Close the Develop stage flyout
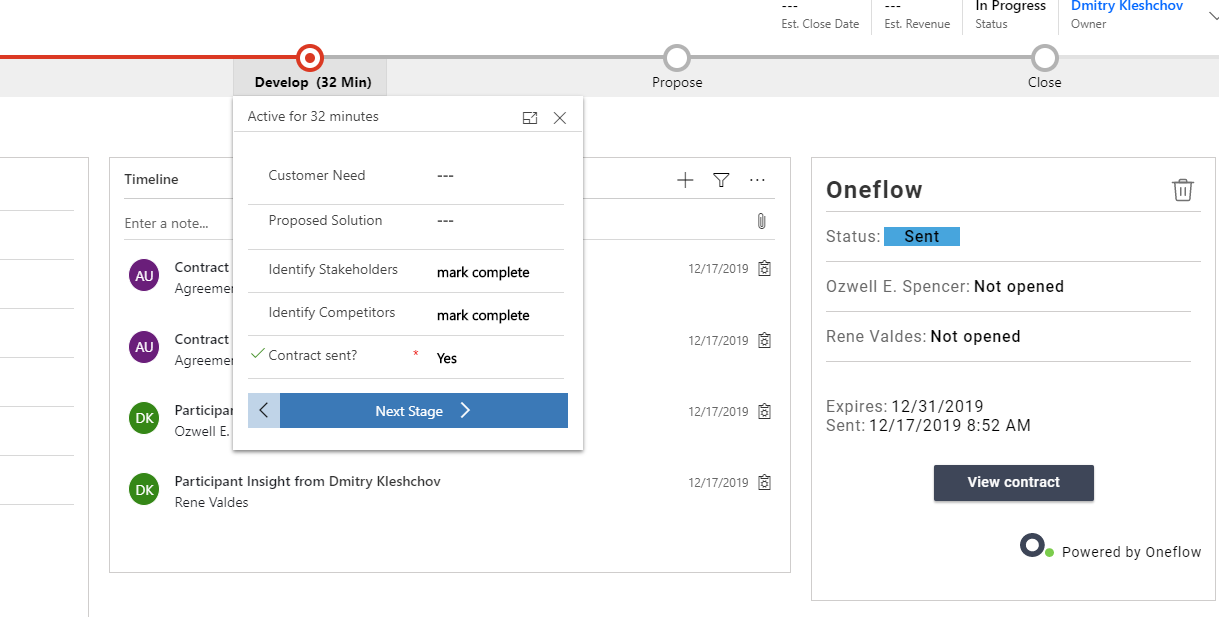 point(560,118)
